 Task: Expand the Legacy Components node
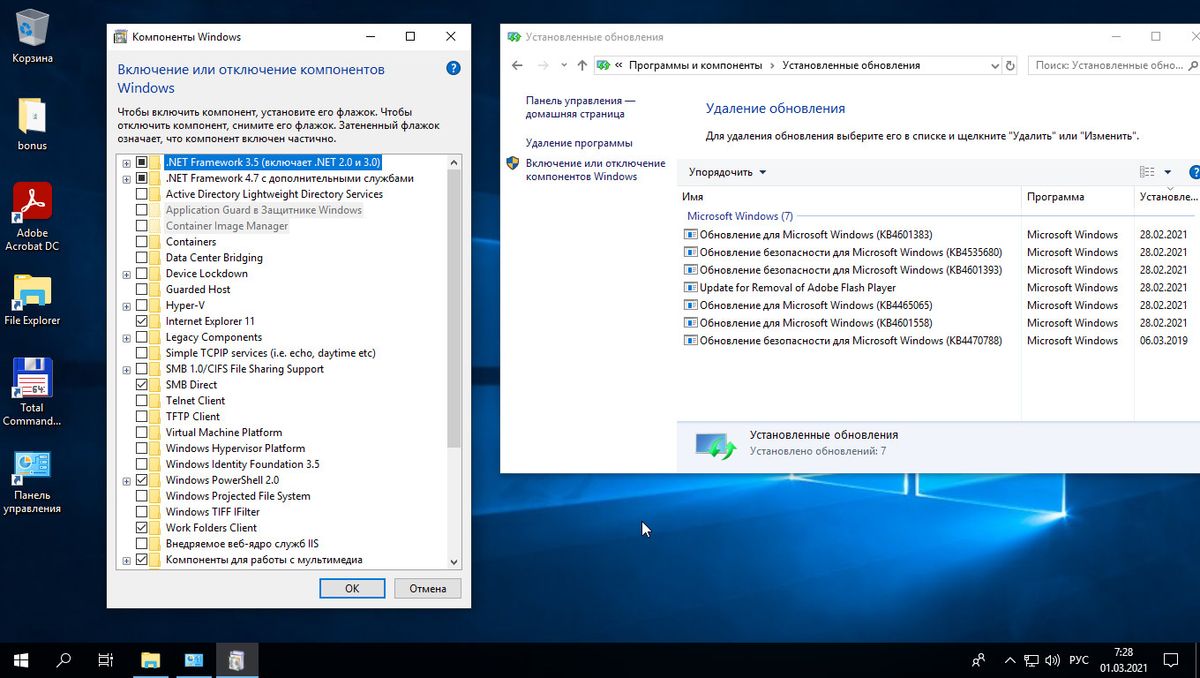coord(126,337)
